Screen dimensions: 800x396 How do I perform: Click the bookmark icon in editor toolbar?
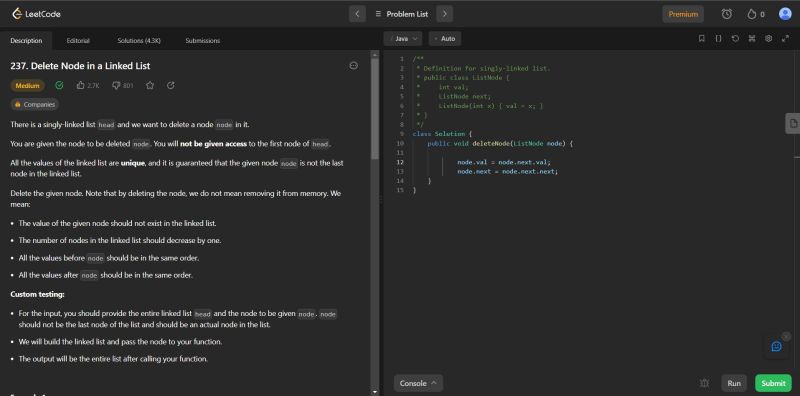point(702,38)
